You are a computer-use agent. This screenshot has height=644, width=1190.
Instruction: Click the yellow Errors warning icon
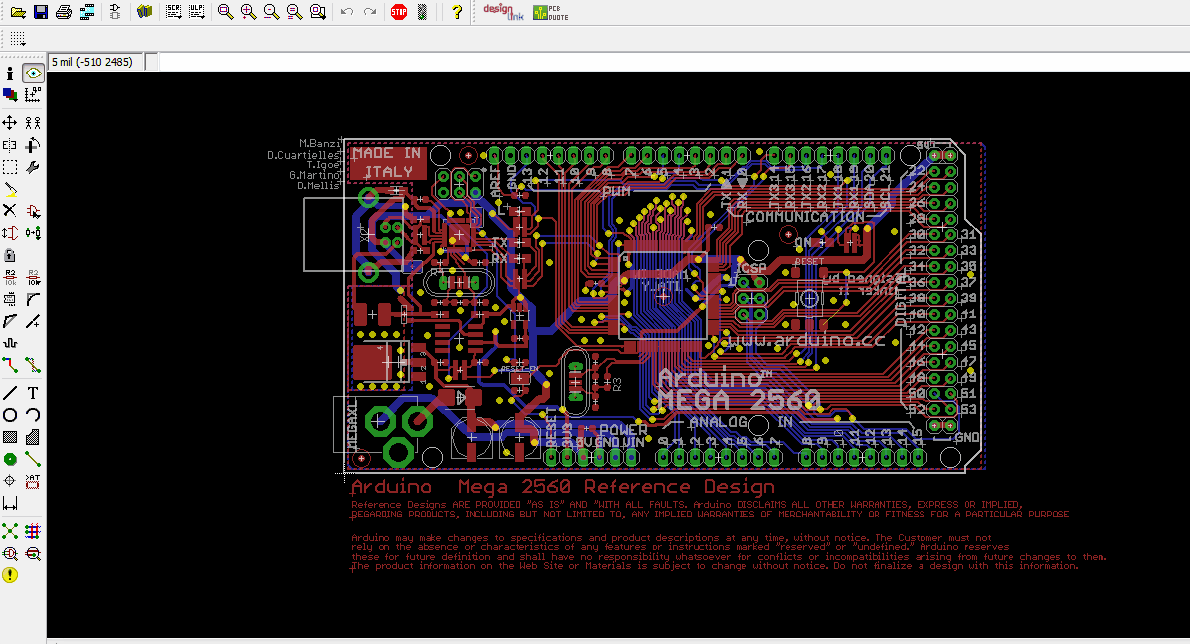click(x=10, y=575)
